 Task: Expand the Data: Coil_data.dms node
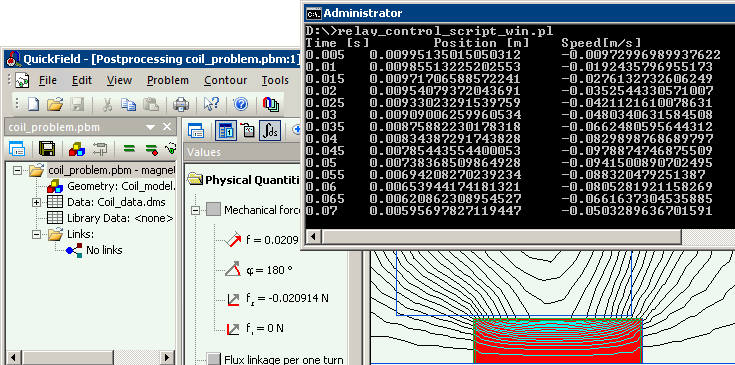[x=37, y=202]
